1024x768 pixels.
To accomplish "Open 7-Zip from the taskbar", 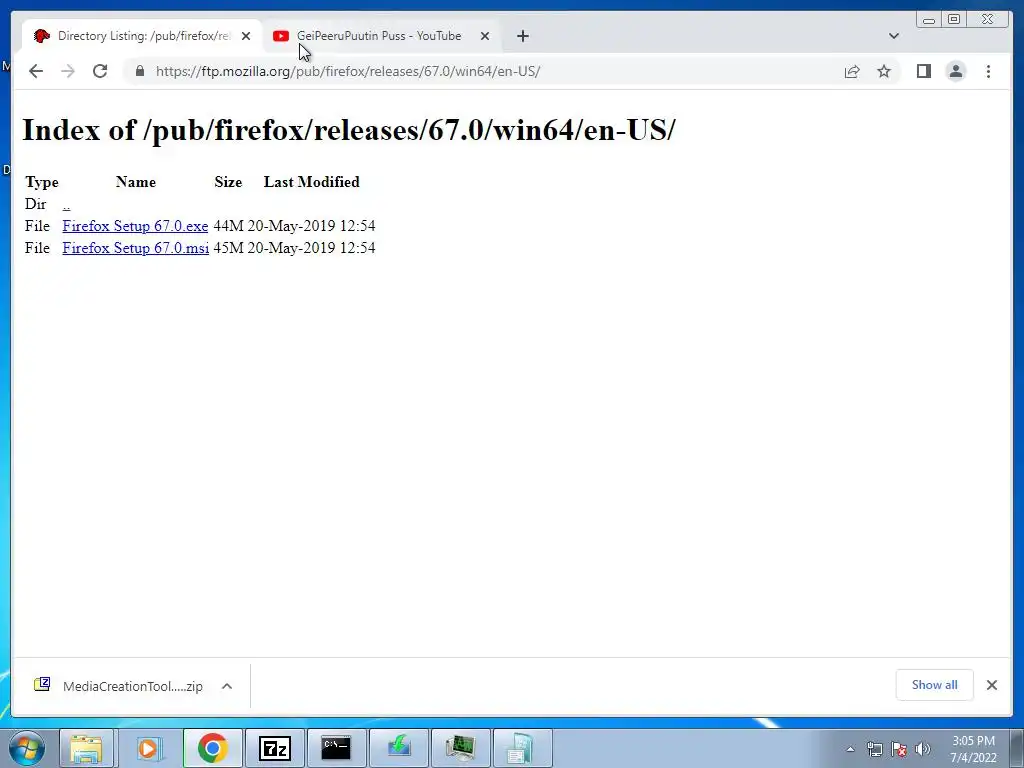I will click(274, 748).
